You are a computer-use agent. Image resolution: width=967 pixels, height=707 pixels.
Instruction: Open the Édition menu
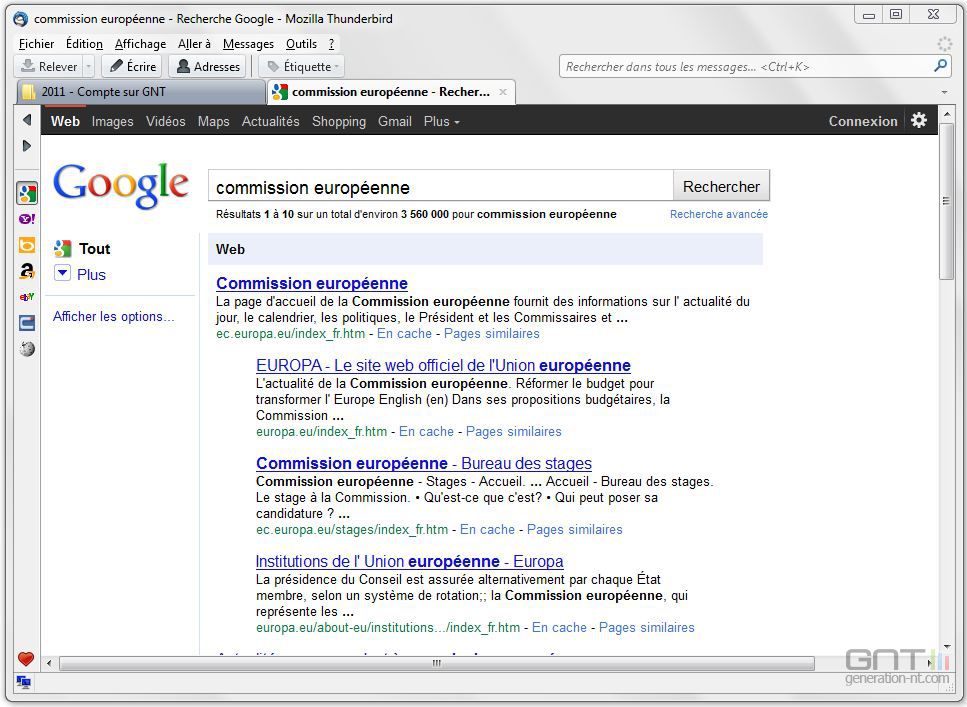coord(84,44)
